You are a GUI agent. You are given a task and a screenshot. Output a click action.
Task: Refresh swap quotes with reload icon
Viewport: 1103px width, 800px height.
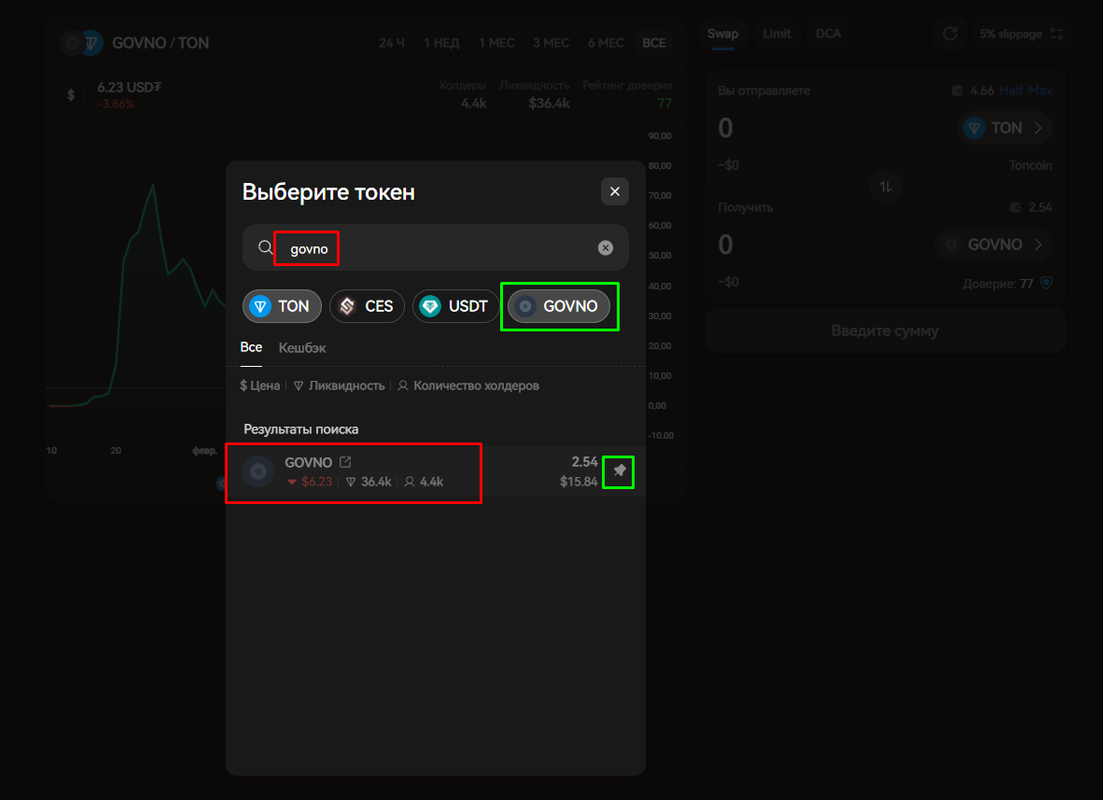coord(950,34)
